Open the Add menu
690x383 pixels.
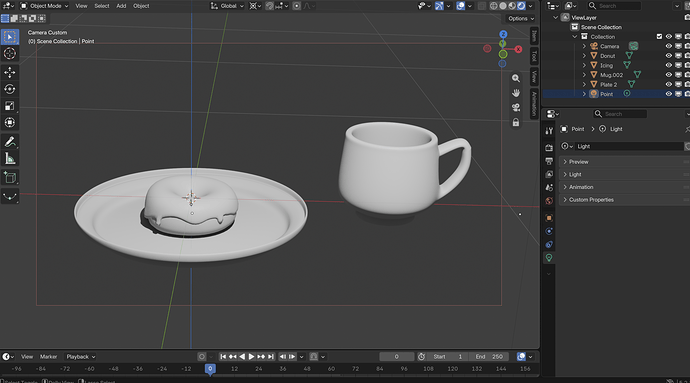click(121, 6)
